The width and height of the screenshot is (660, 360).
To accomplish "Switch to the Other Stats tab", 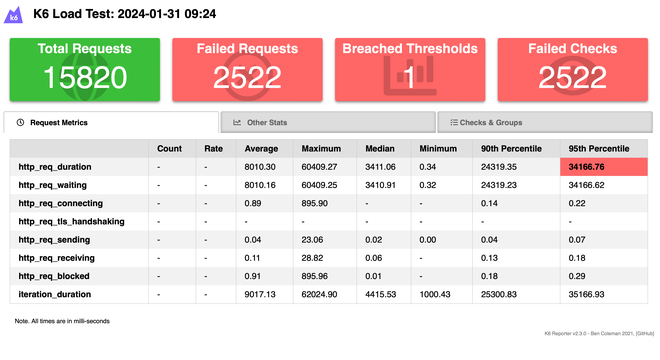I will coord(328,122).
